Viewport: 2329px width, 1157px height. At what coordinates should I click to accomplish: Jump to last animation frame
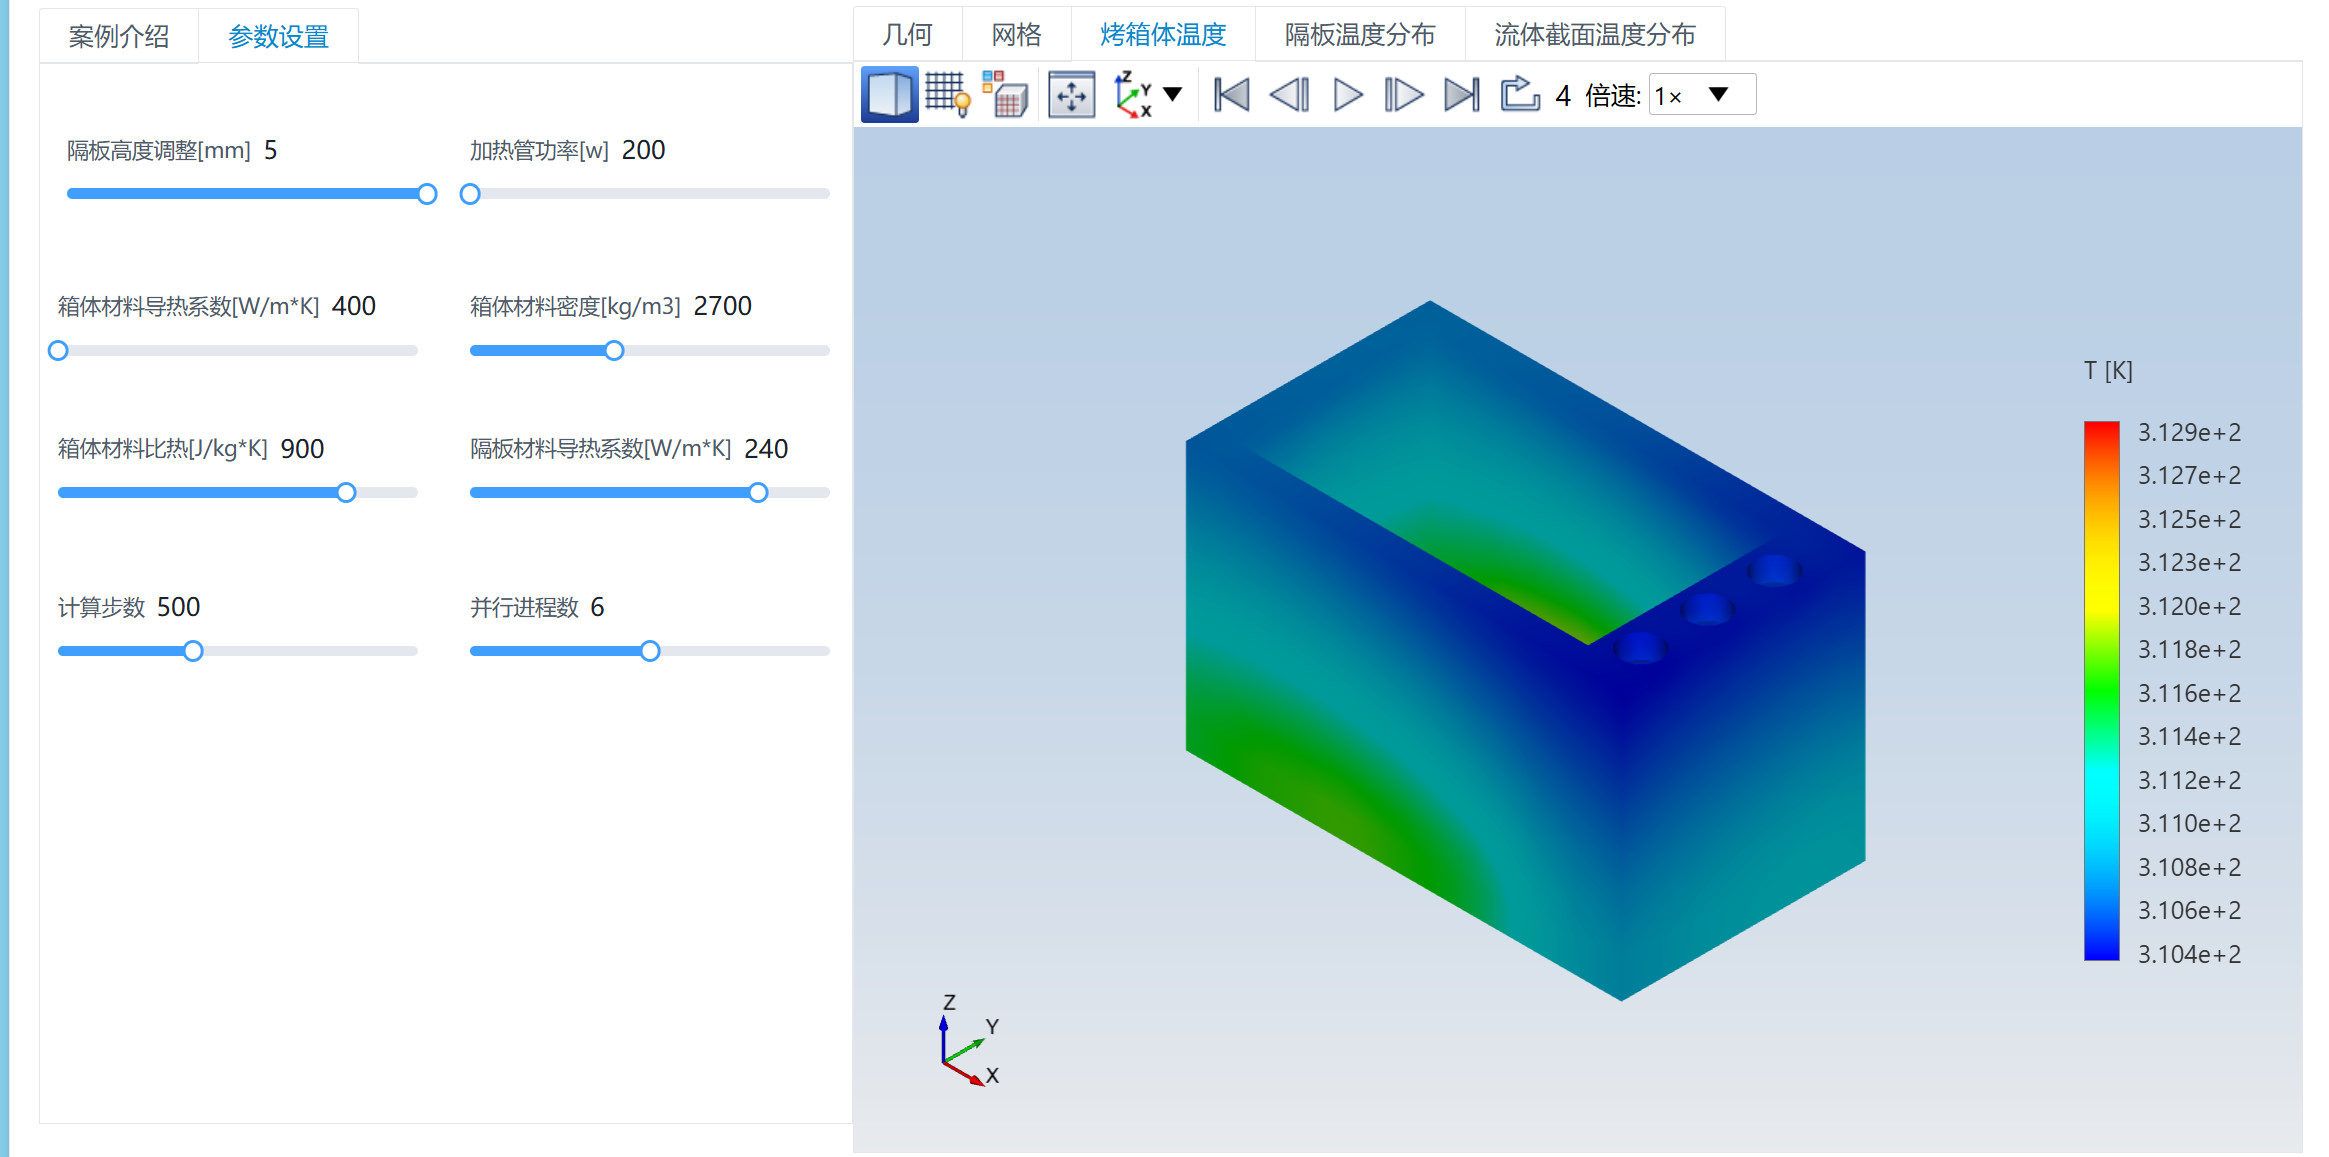click(1461, 95)
